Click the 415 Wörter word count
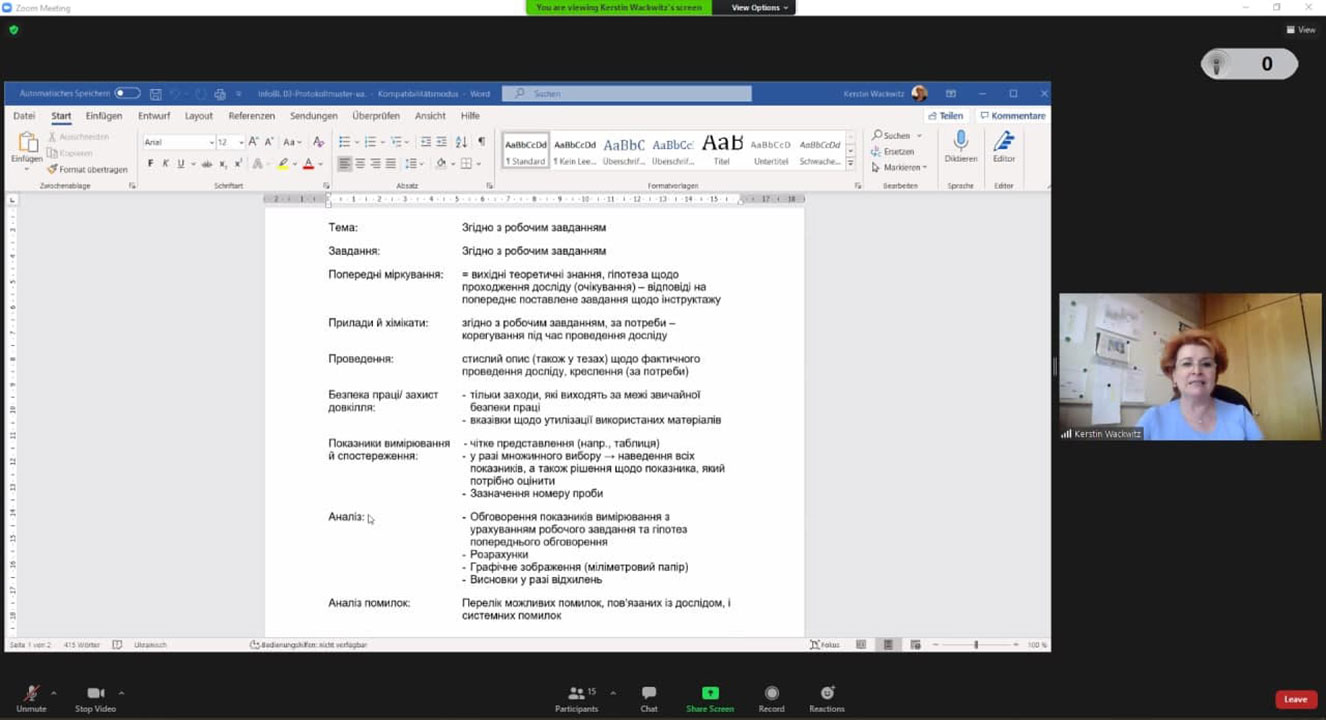The image size is (1326, 720). [x=81, y=645]
